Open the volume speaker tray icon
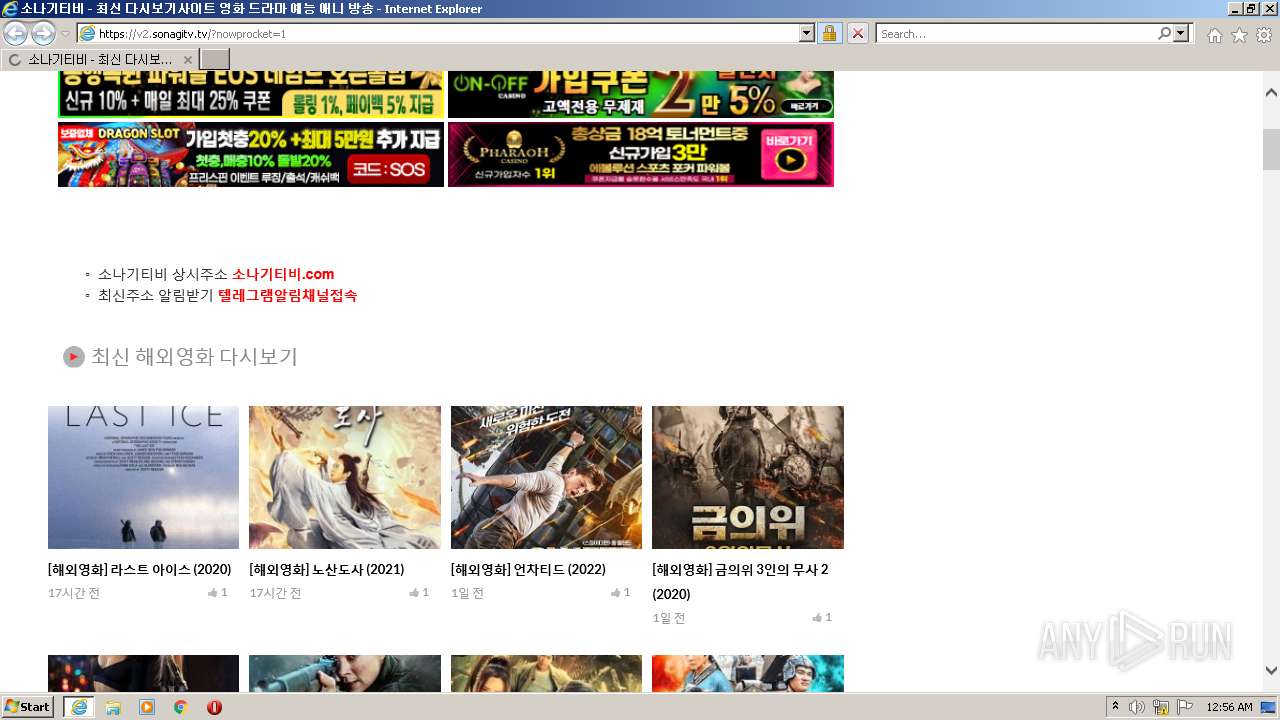 click(1137, 707)
